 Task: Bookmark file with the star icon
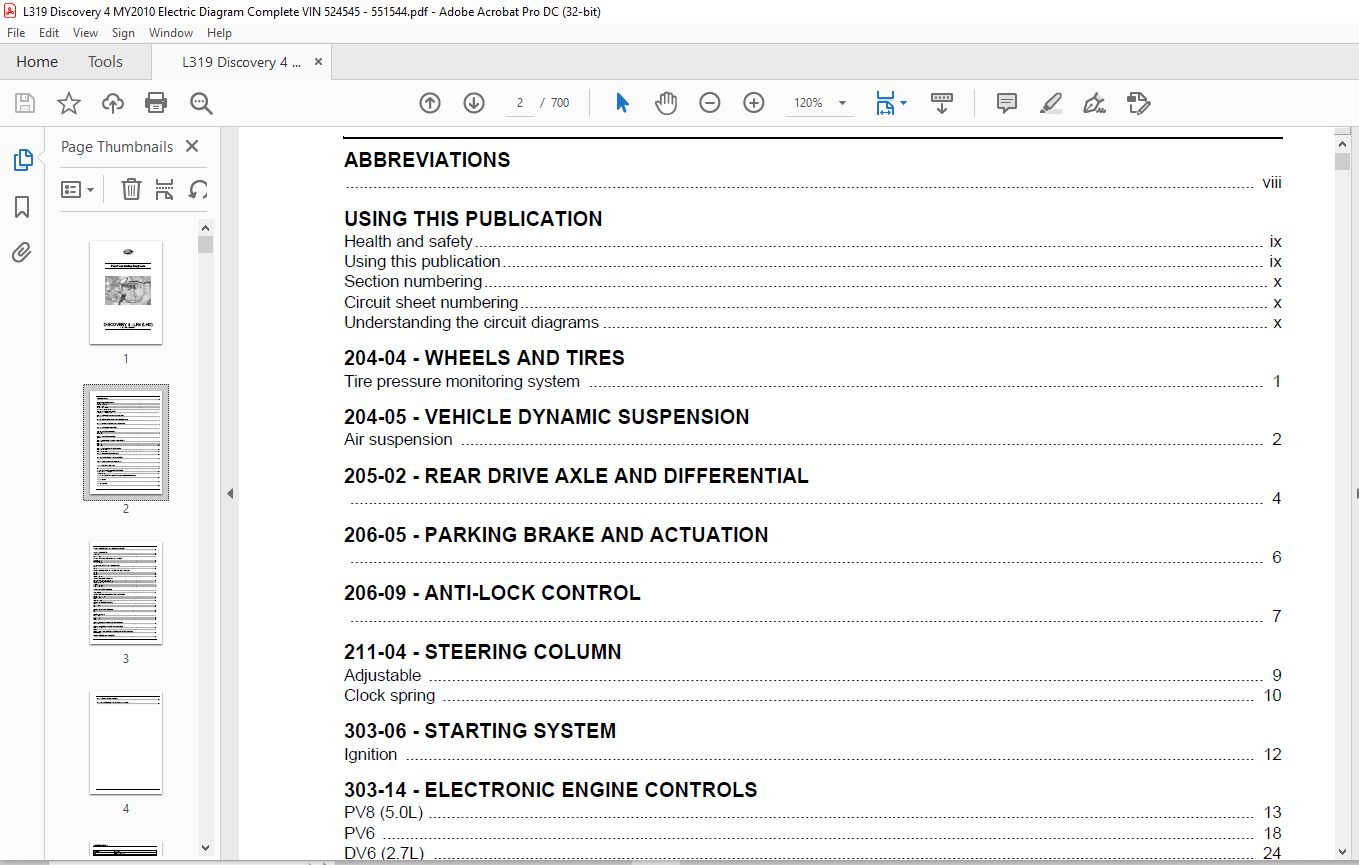click(68, 103)
